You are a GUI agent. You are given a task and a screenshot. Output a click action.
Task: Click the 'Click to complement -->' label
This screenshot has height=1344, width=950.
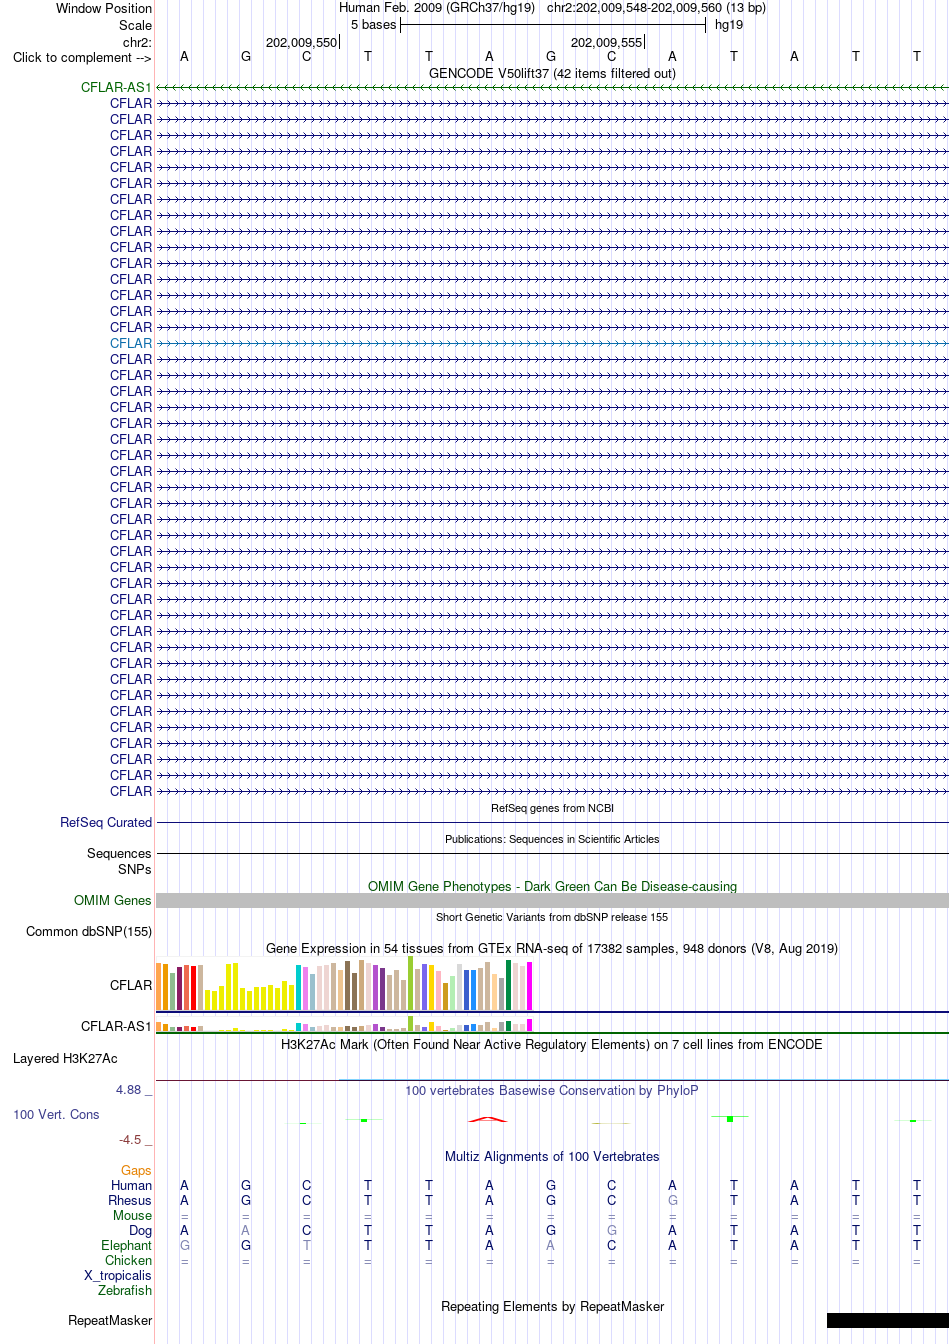click(82, 57)
